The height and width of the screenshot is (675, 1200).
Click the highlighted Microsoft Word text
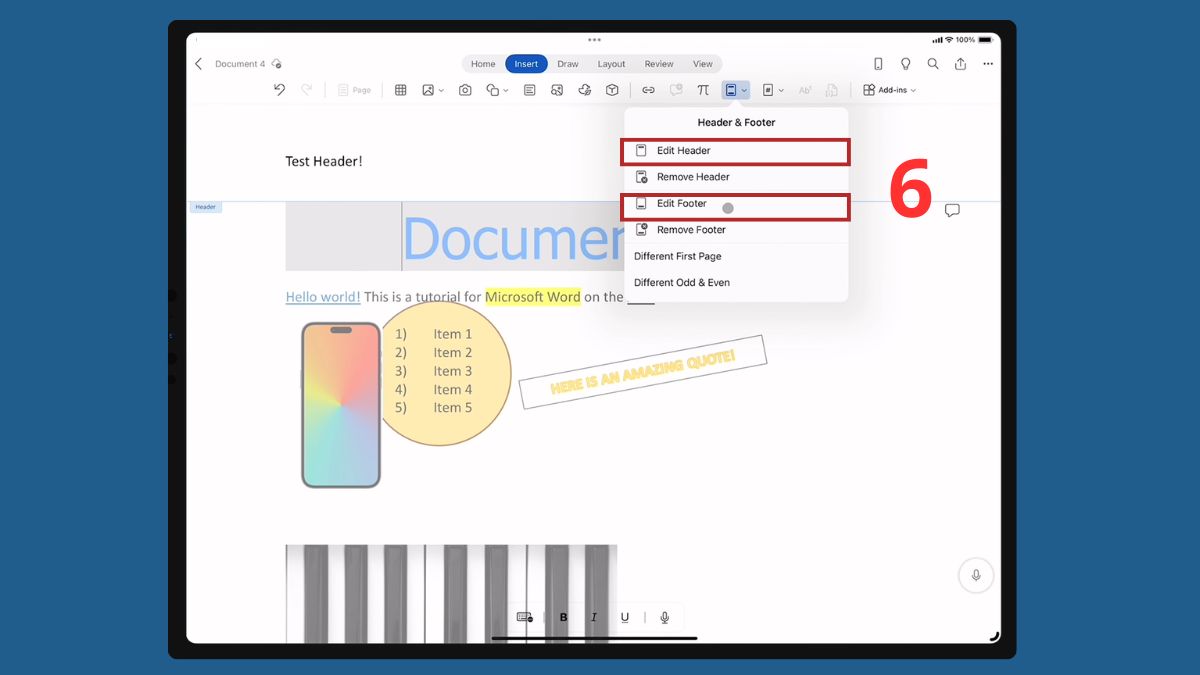pos(533,297)
